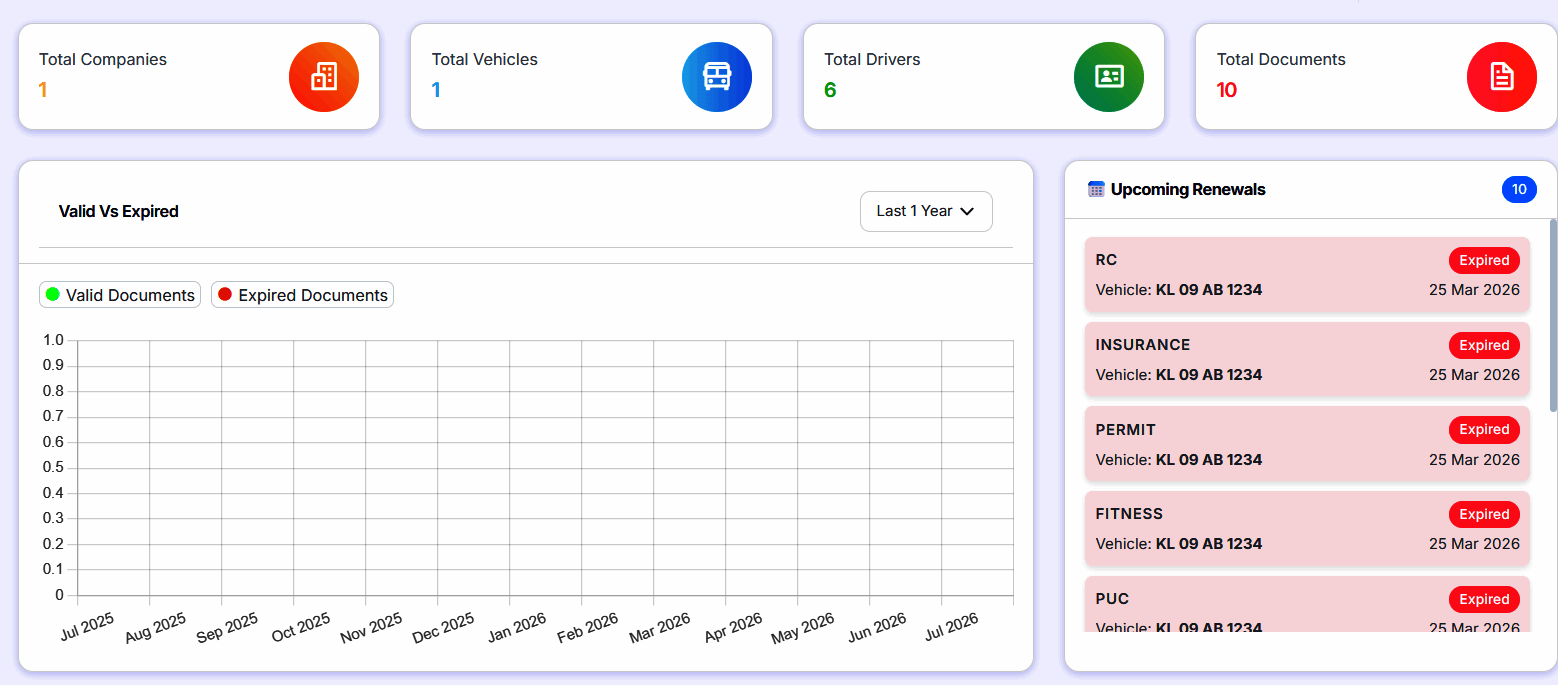Select the PERMIT renewal item
This screenshot has width=1558, height=685.
coord(1307,444)
